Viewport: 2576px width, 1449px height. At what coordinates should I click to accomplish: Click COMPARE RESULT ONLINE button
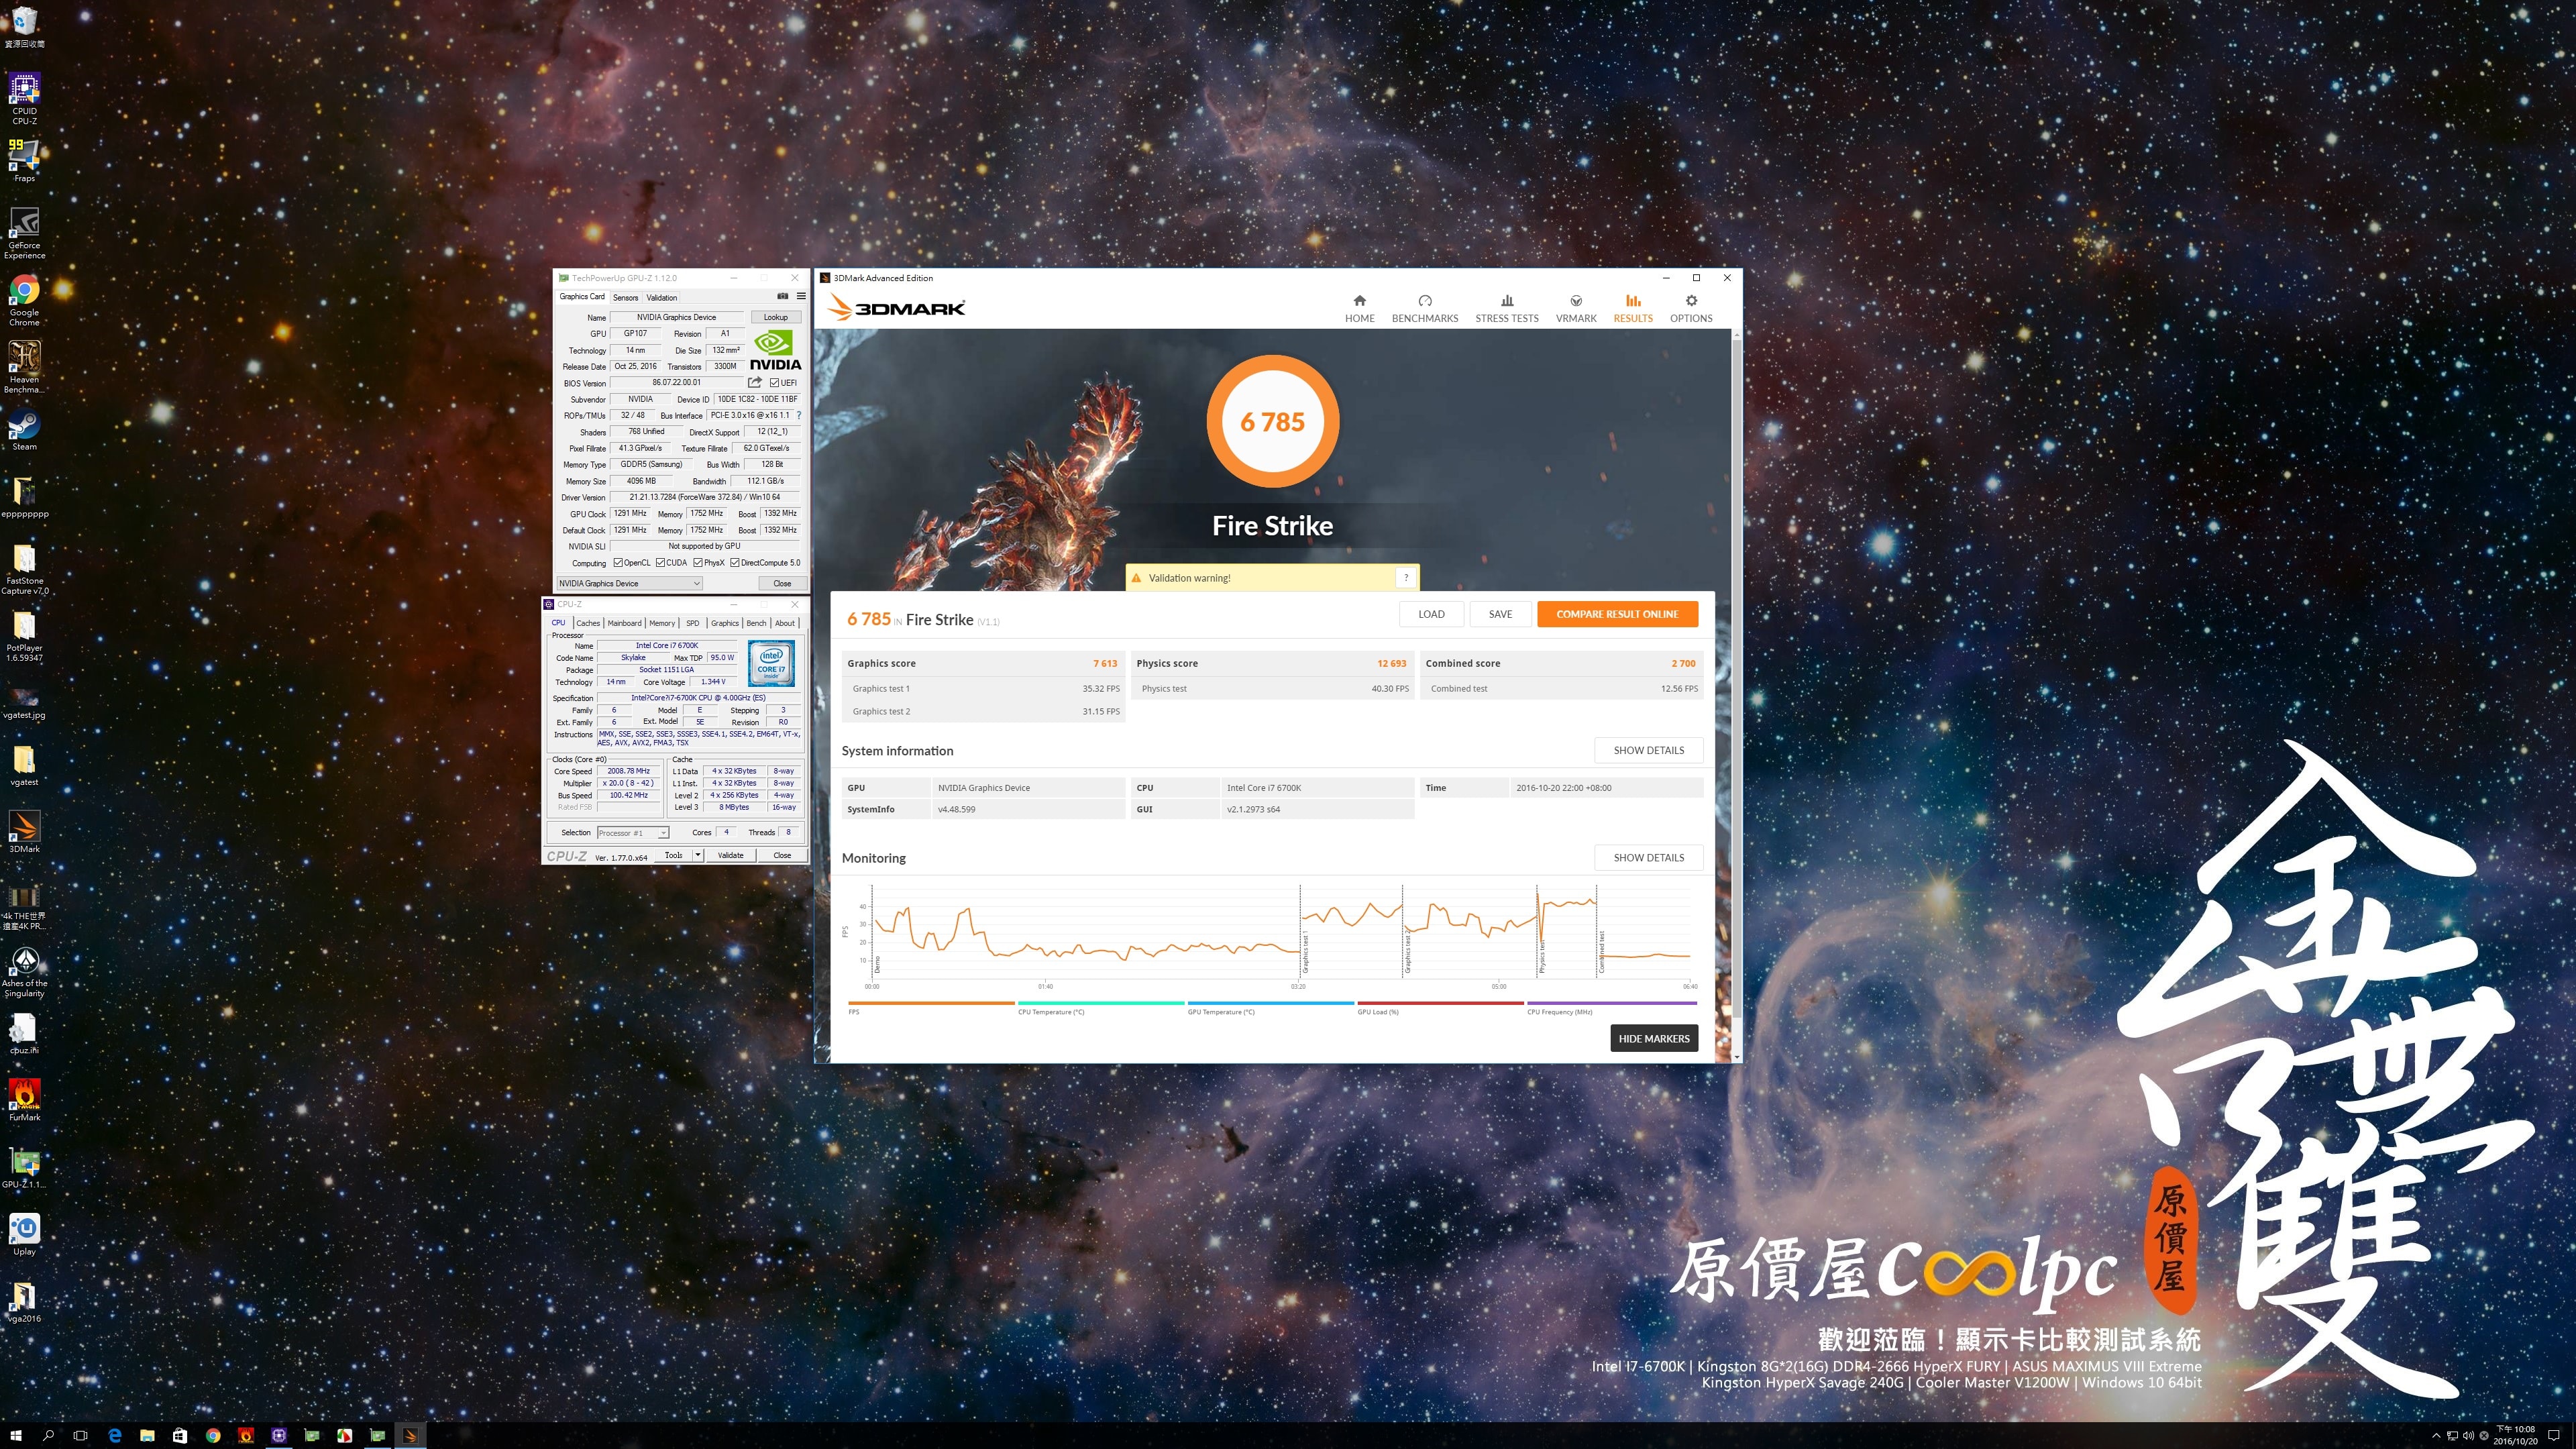1617,614
